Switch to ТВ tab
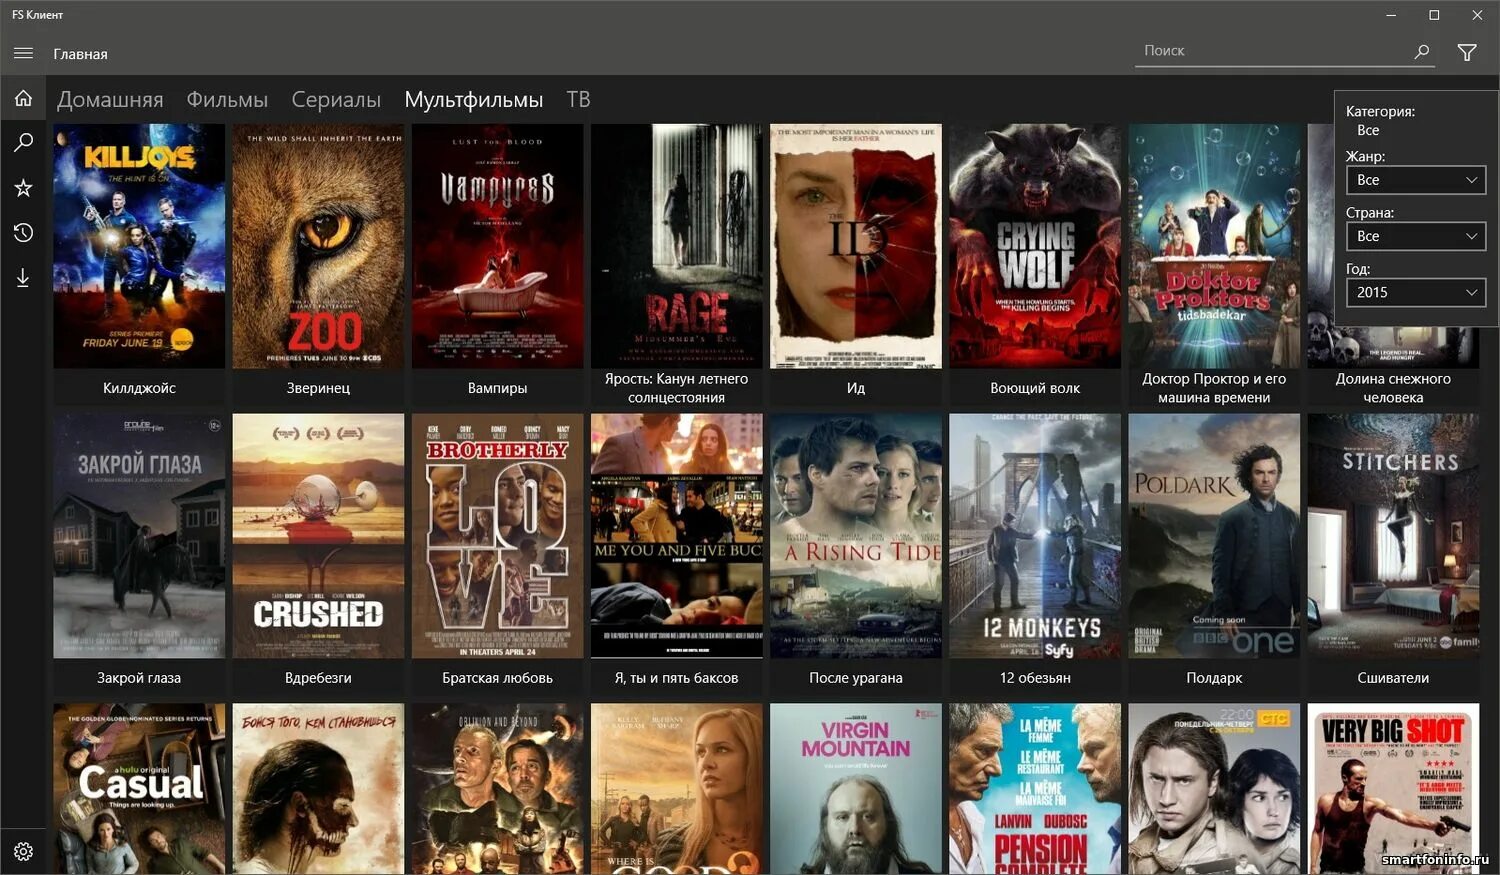 pyautogui.click(x=578, y=99)
